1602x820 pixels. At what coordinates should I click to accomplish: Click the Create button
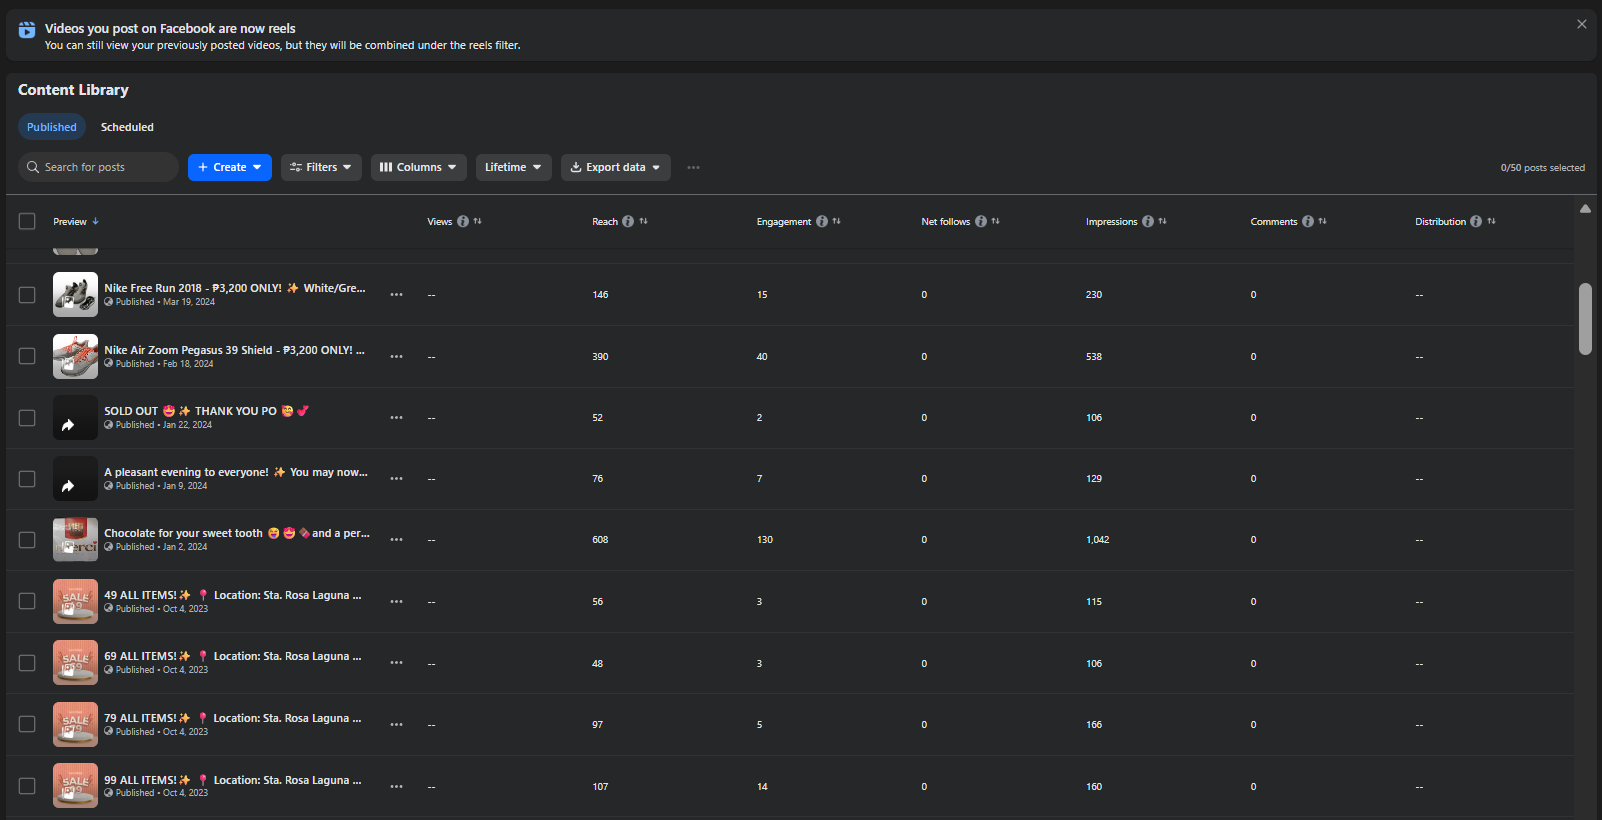(229, 168)
